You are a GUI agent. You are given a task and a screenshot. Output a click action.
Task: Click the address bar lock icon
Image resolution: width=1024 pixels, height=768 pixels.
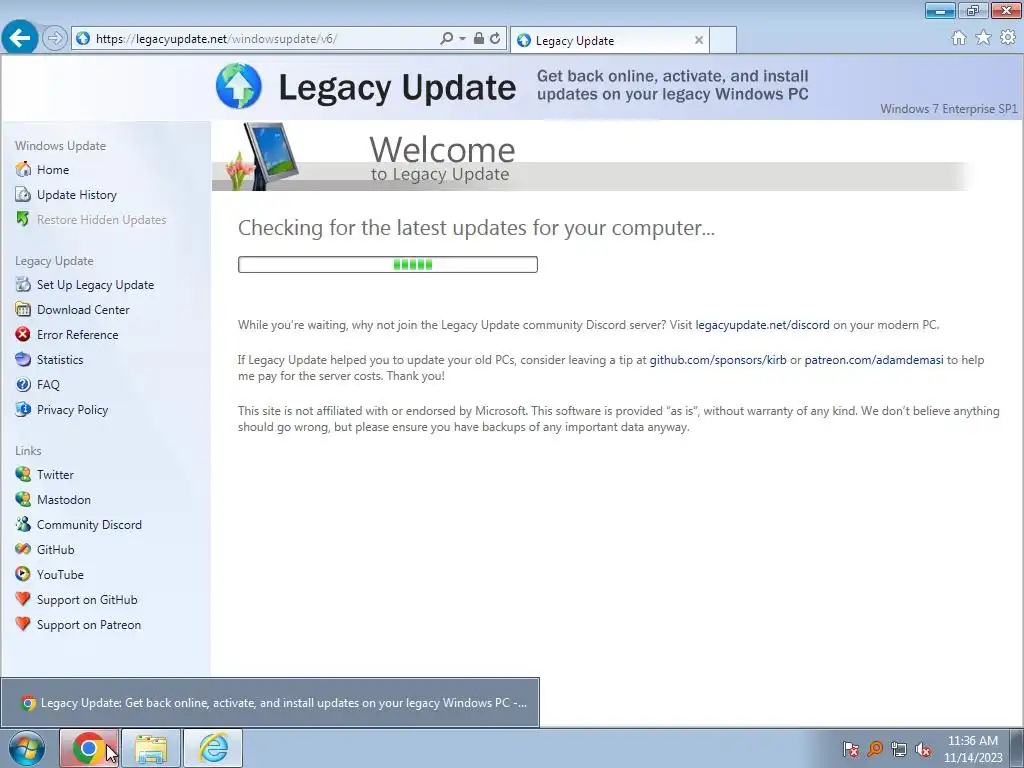[x=479, y=39]
